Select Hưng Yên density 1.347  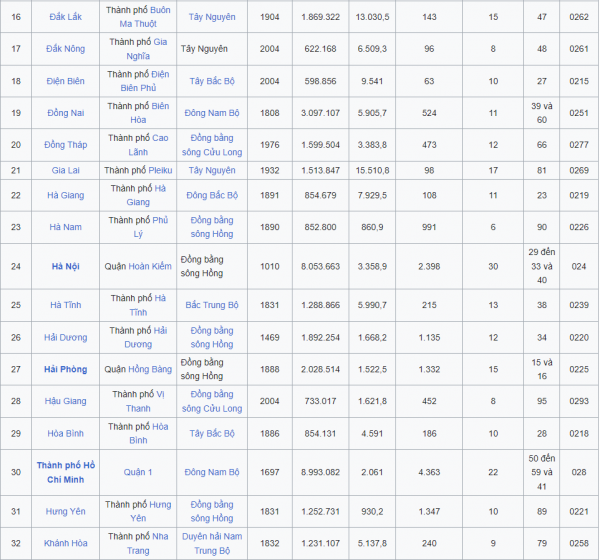coord(429,511)
